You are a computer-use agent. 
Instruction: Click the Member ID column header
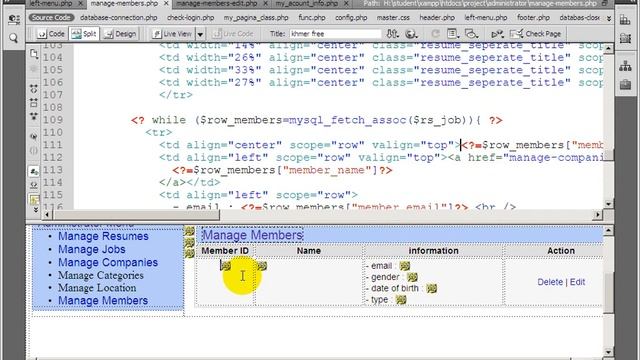pos(225,251)
